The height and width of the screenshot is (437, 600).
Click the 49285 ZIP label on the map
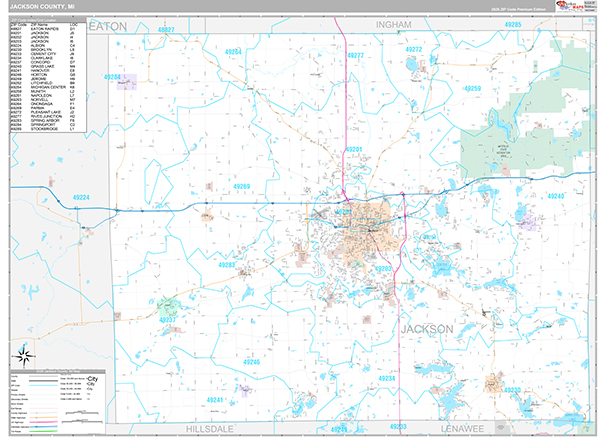click(513, 25)
